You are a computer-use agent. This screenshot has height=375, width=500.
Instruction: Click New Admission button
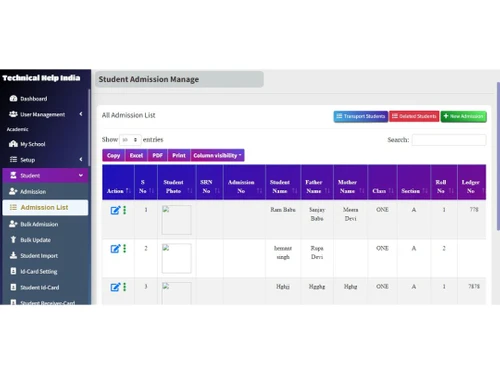464,116
